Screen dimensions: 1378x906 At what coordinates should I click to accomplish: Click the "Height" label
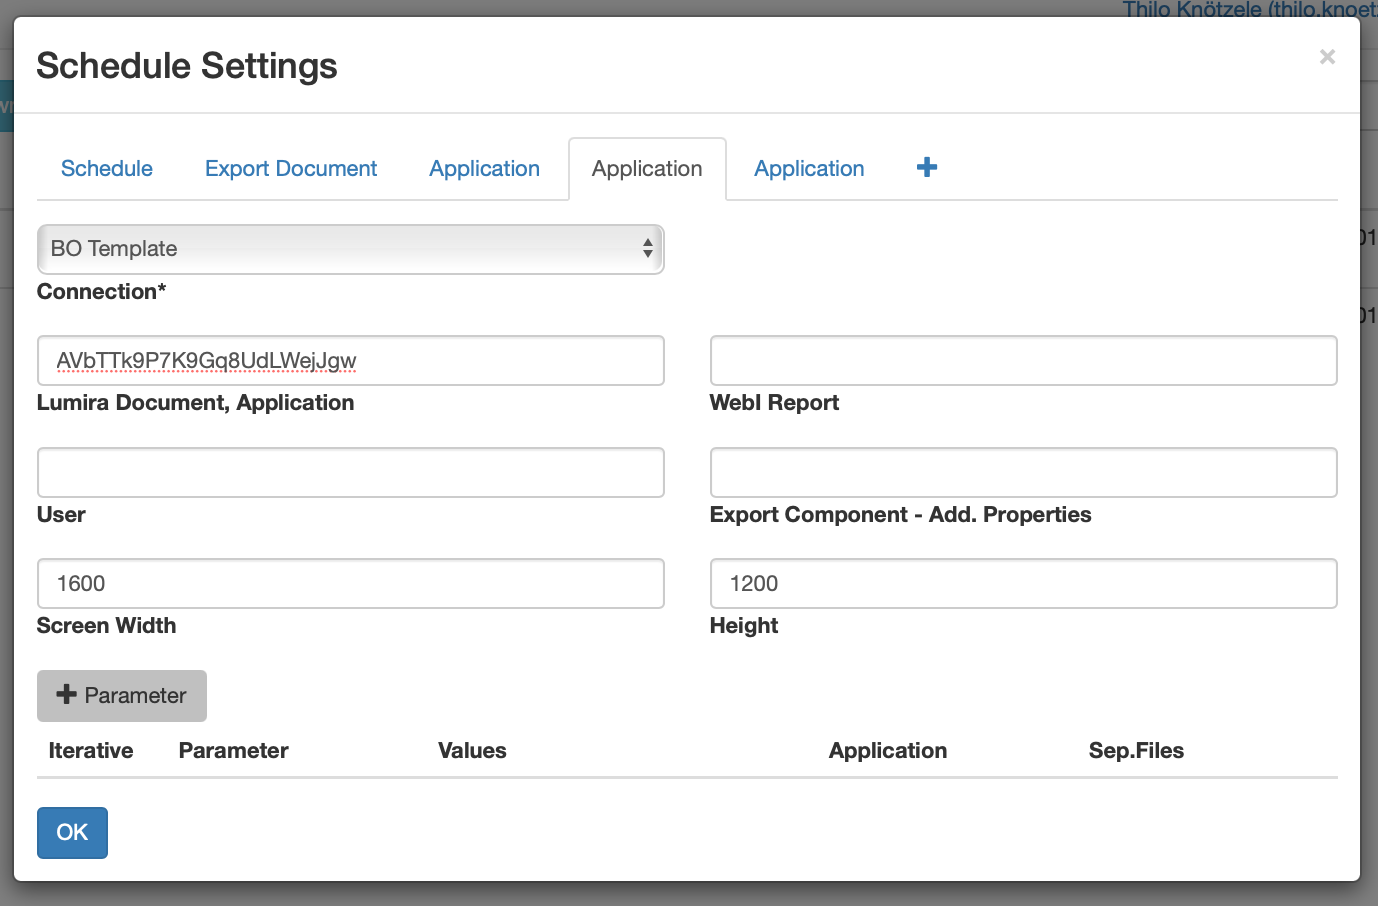tap(744, 626)
